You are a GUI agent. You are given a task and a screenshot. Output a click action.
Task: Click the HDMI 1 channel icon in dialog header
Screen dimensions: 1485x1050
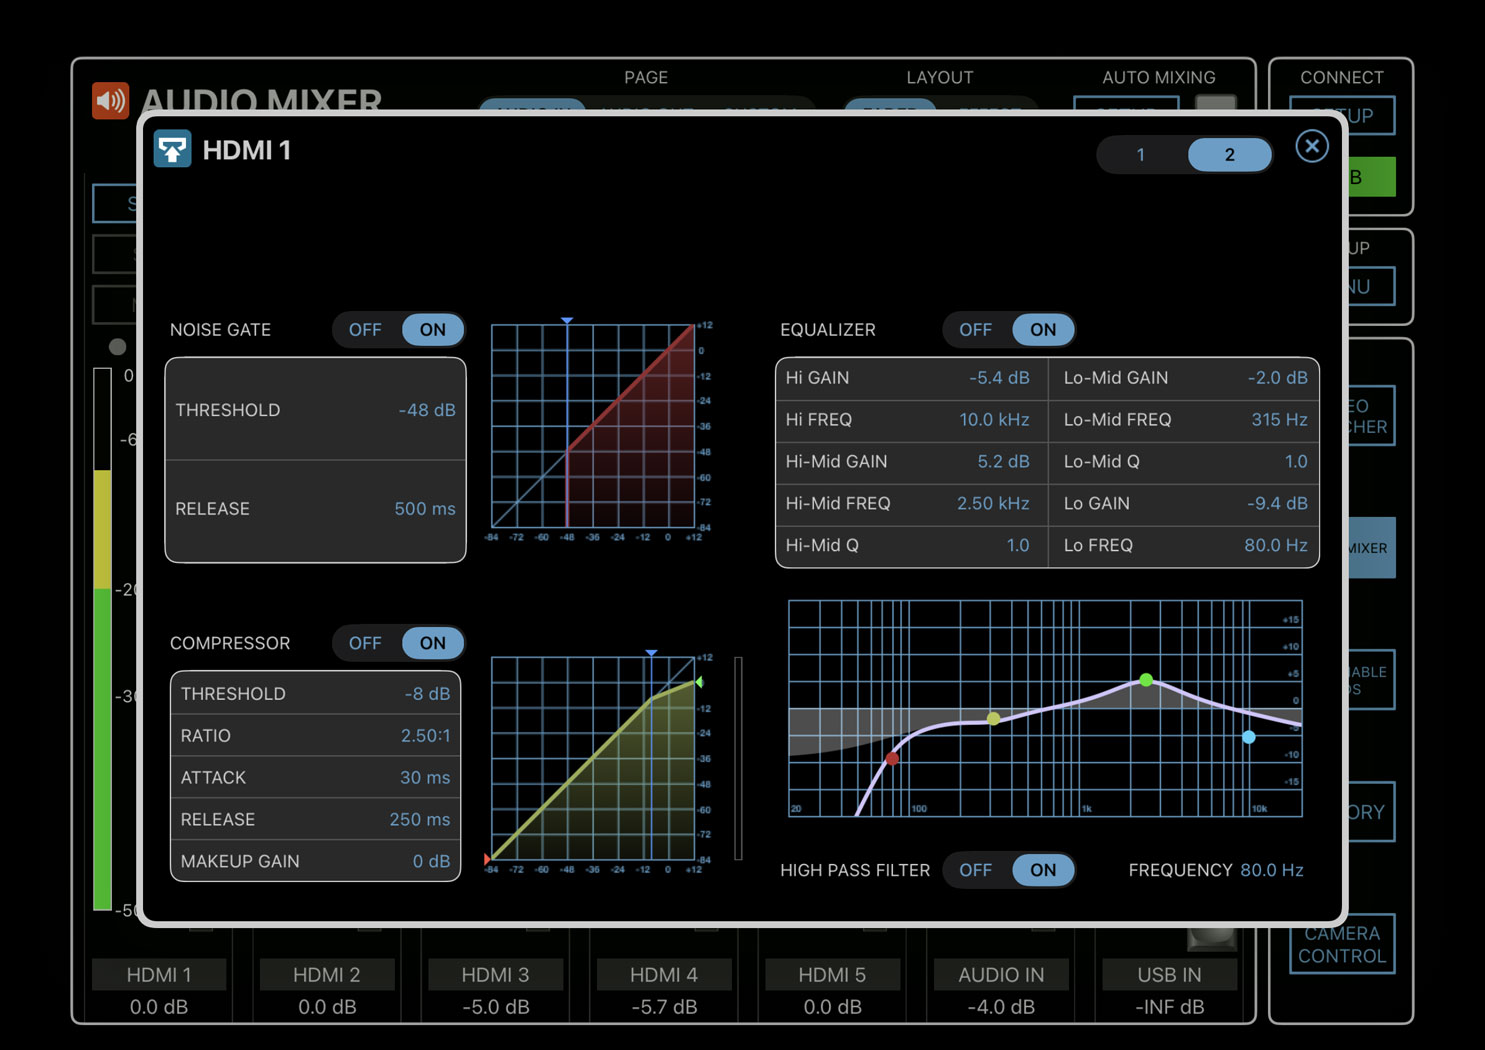(x=172, y=150)
